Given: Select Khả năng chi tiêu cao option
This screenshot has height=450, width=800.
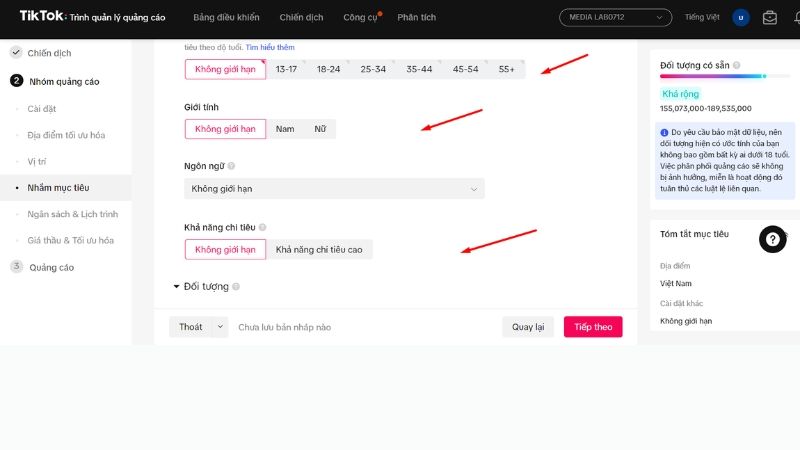Looking at the screenshot, I should click(319, 249).
